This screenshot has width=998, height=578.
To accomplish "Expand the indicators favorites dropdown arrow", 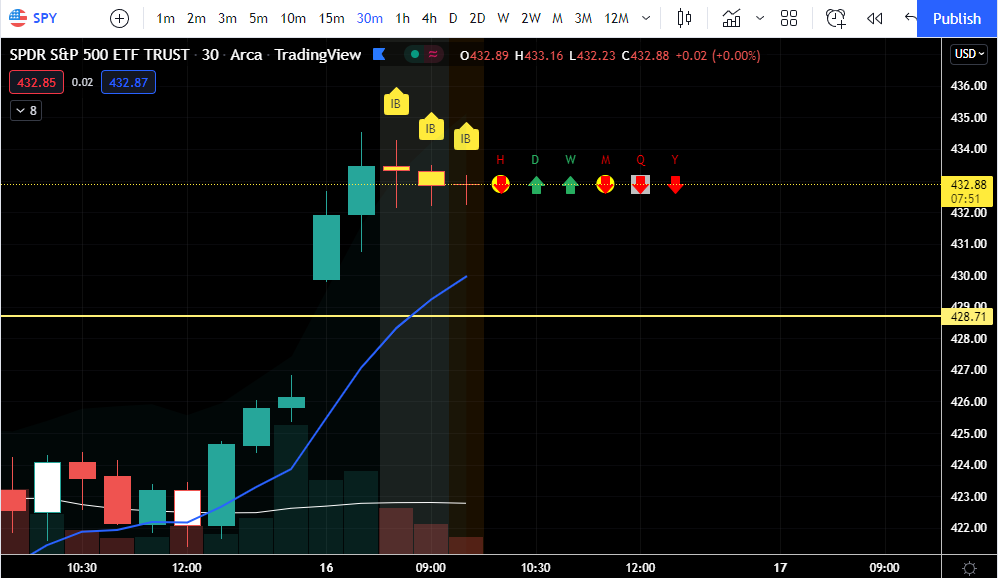I will point(759,18).
